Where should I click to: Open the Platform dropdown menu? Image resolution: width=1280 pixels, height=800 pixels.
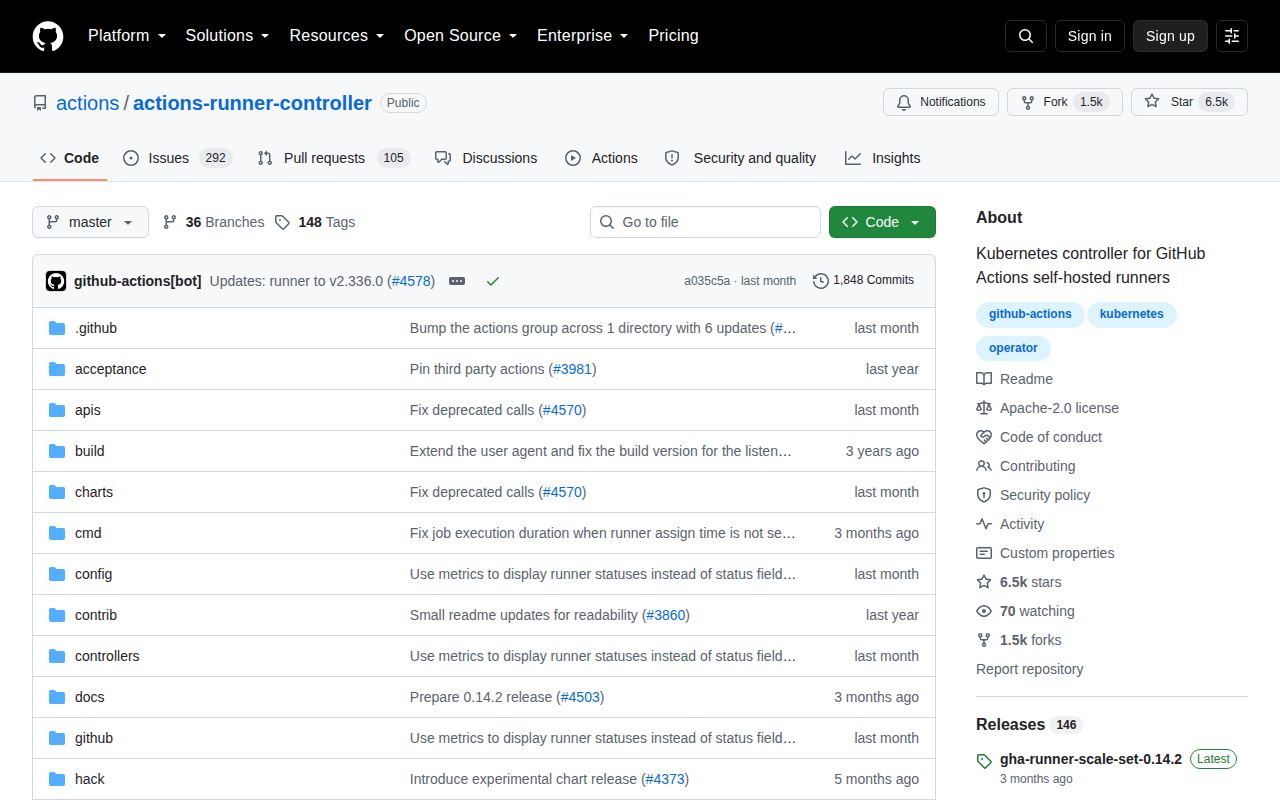(x=128, y=36)
